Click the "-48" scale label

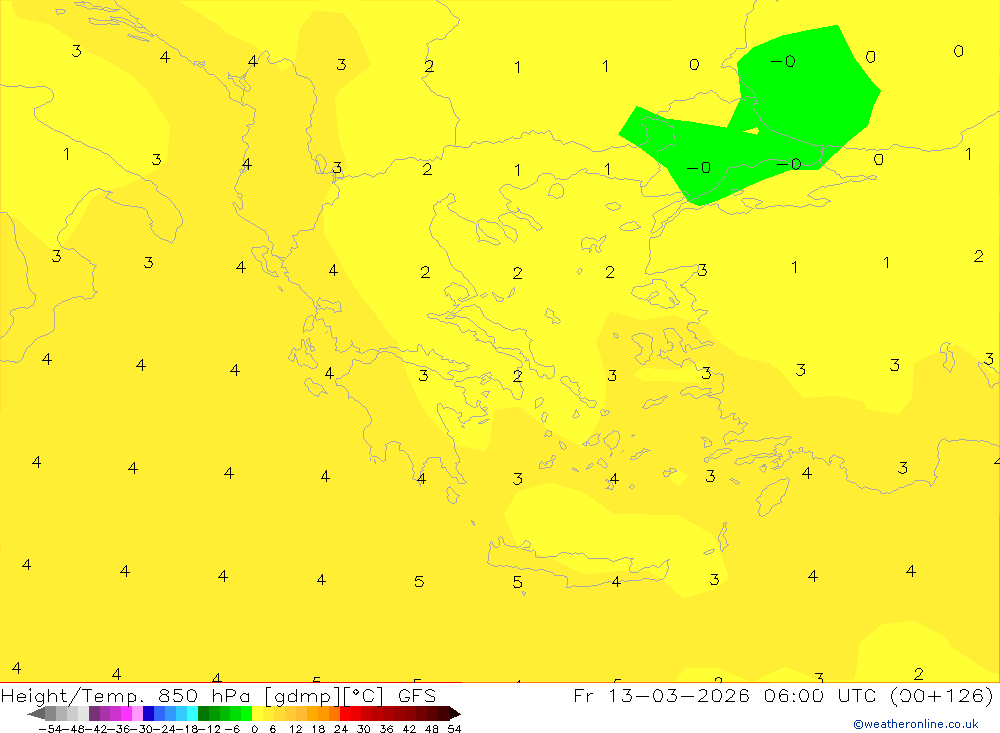(x=74, y=729)
